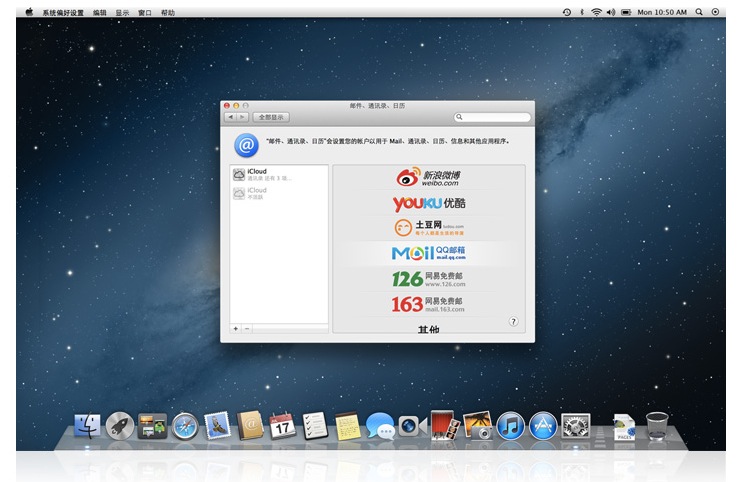The height and width of the screenshot is (482, 739).
Task: Click the preferences search field
Action: 492,117
